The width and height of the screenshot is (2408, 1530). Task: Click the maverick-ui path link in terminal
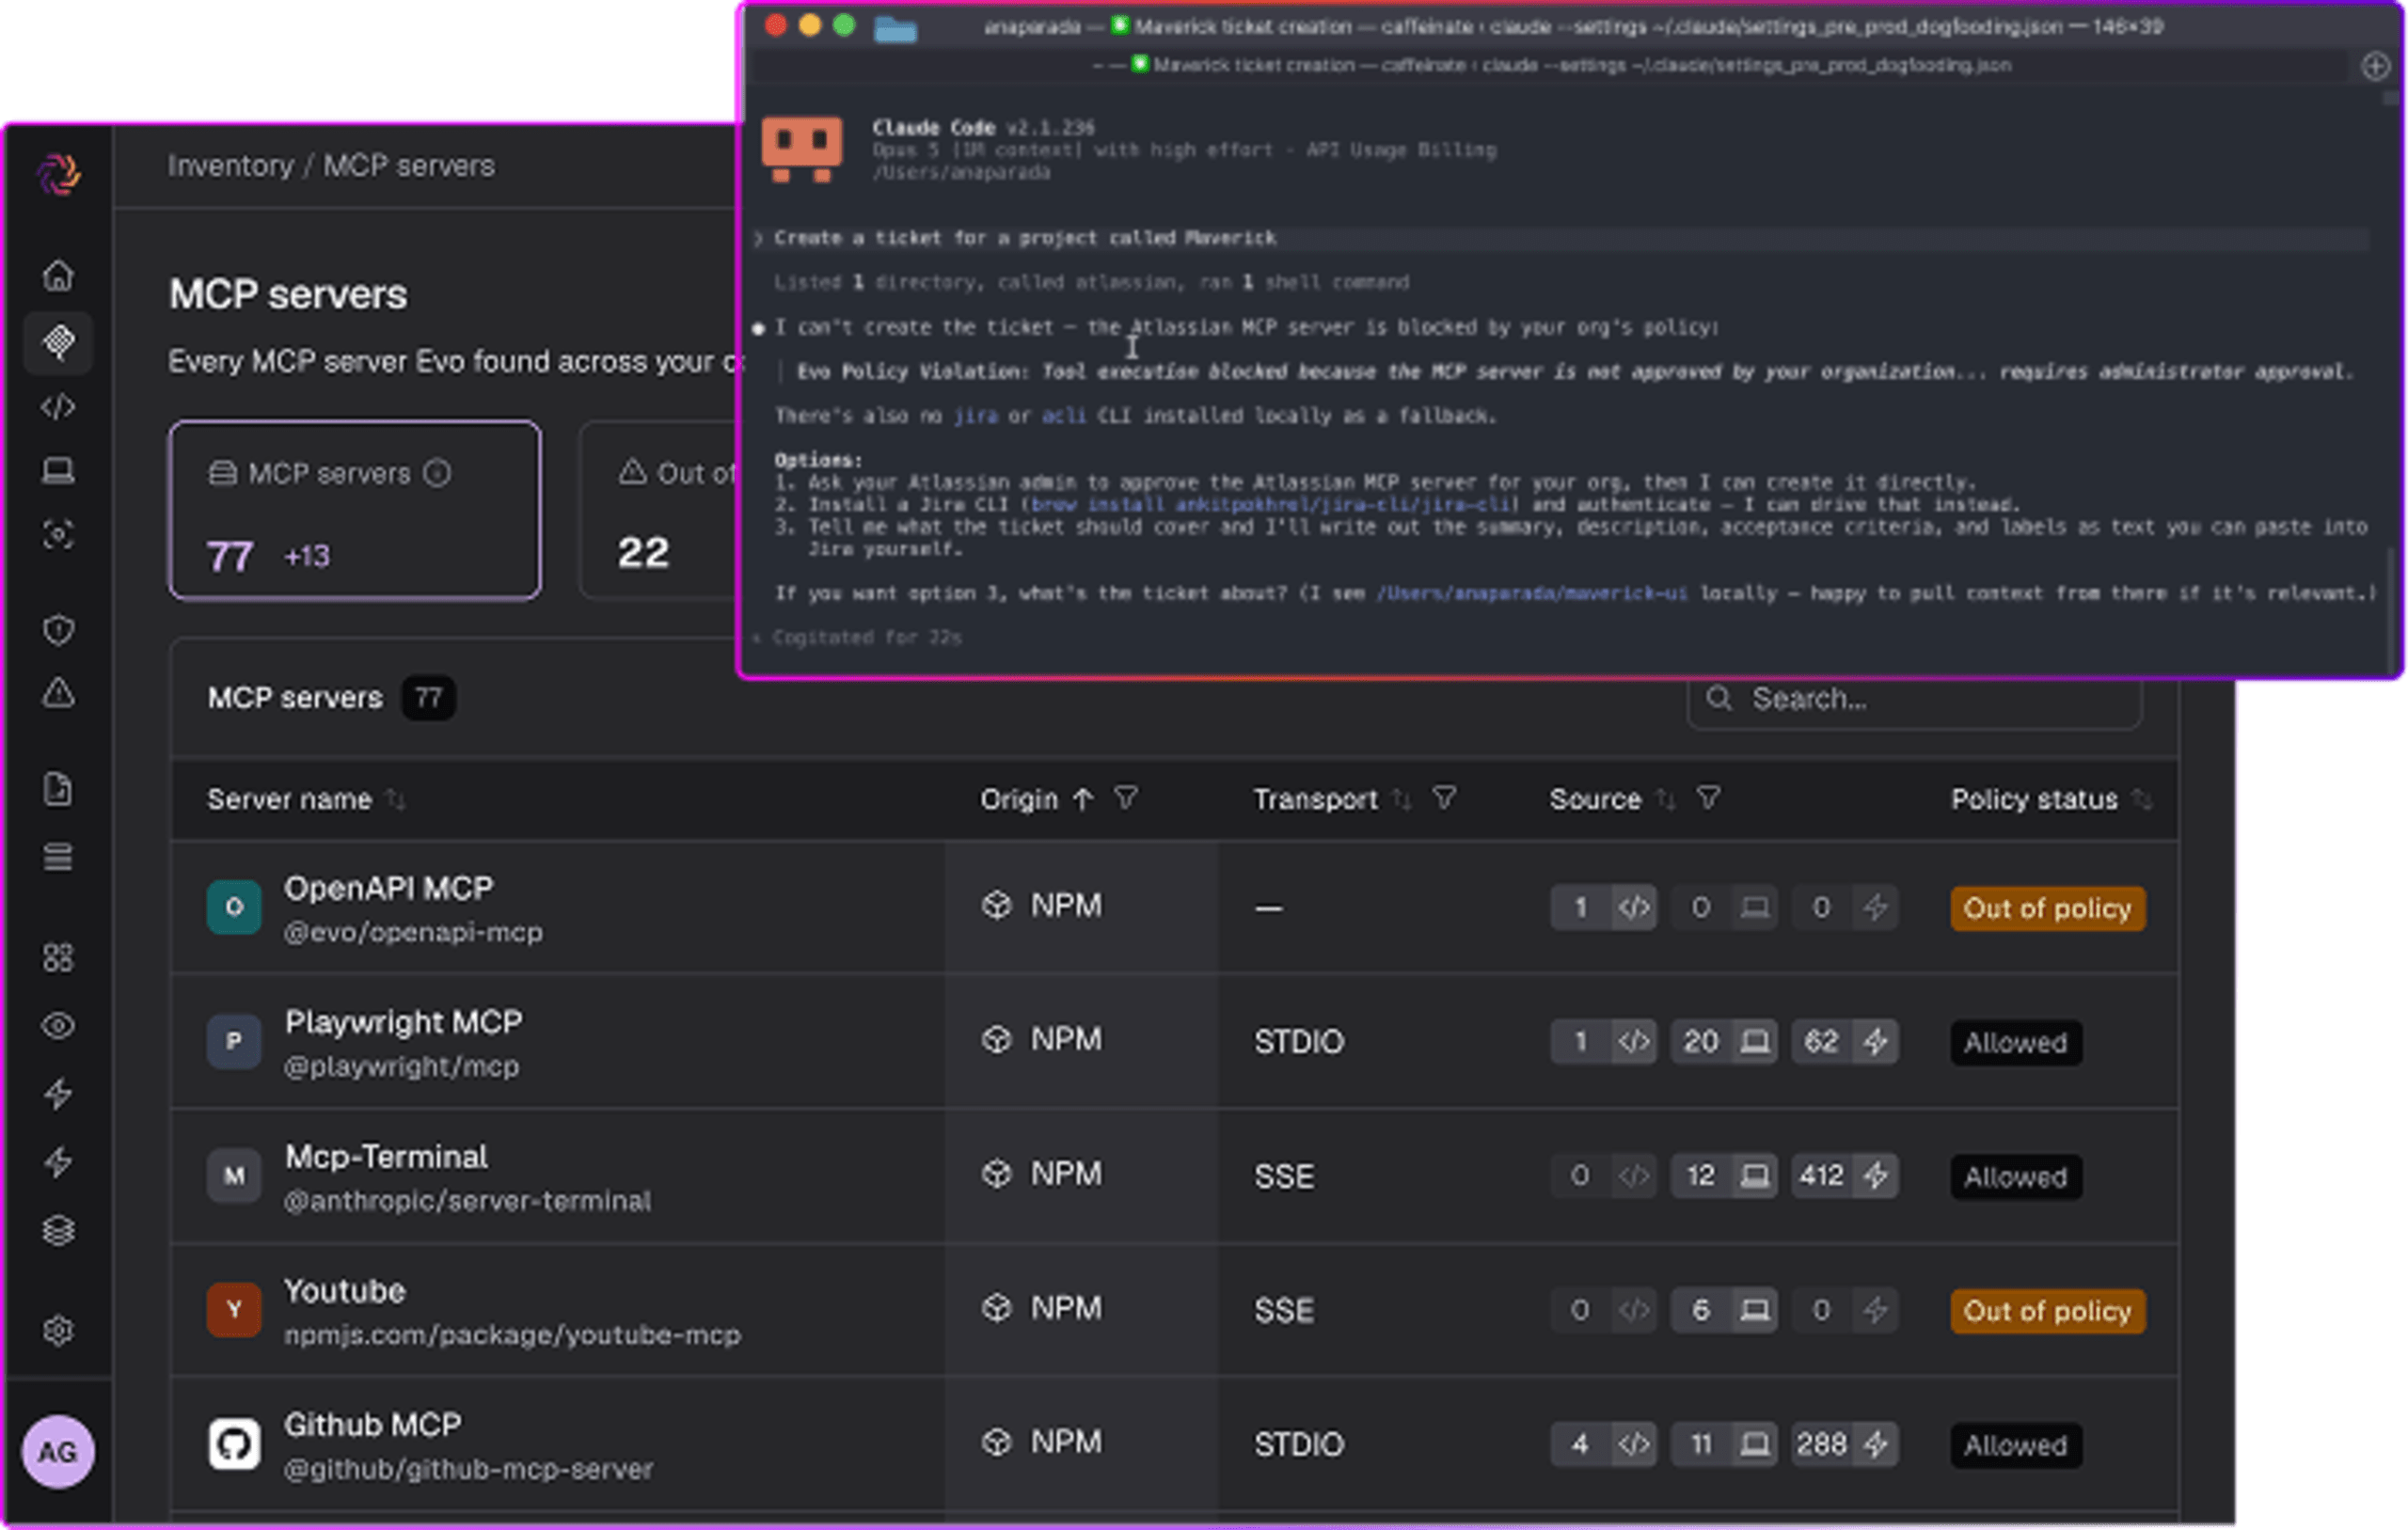coord(1532,593)
